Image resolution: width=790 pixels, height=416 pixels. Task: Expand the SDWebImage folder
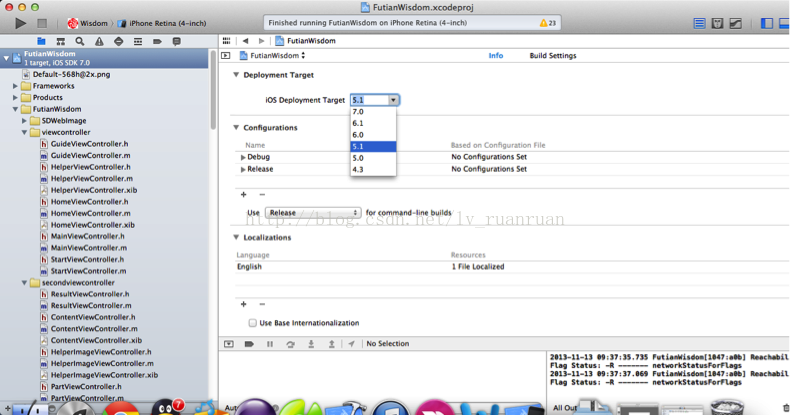24,121
